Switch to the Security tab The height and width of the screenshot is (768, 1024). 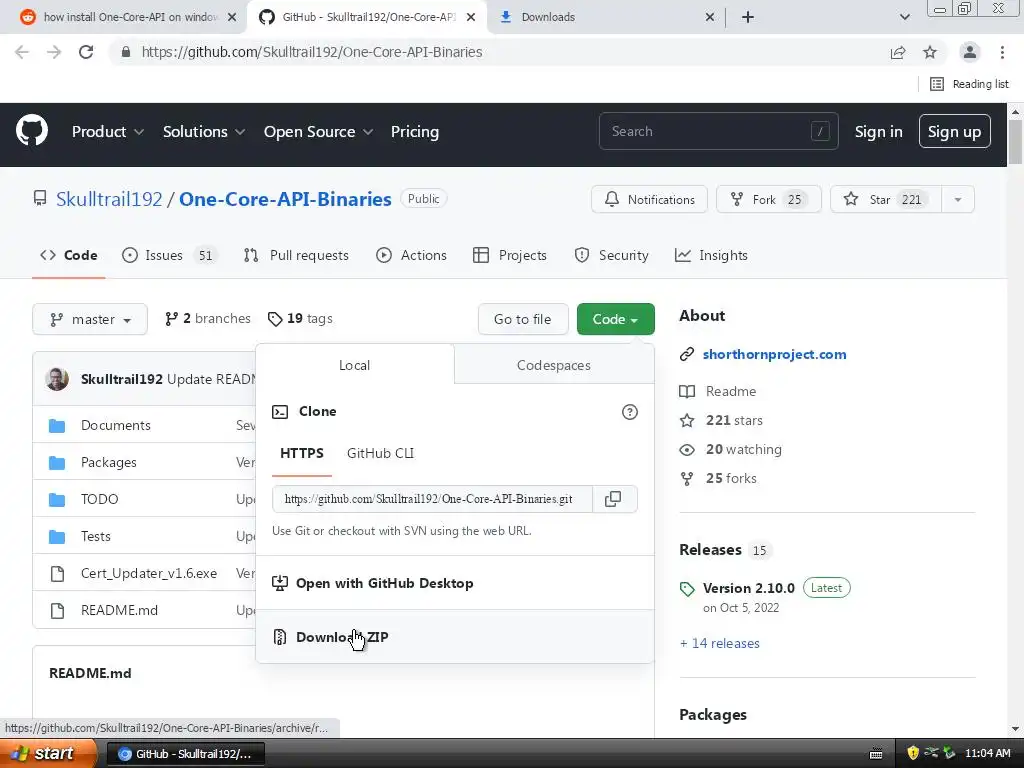point(611,255)
